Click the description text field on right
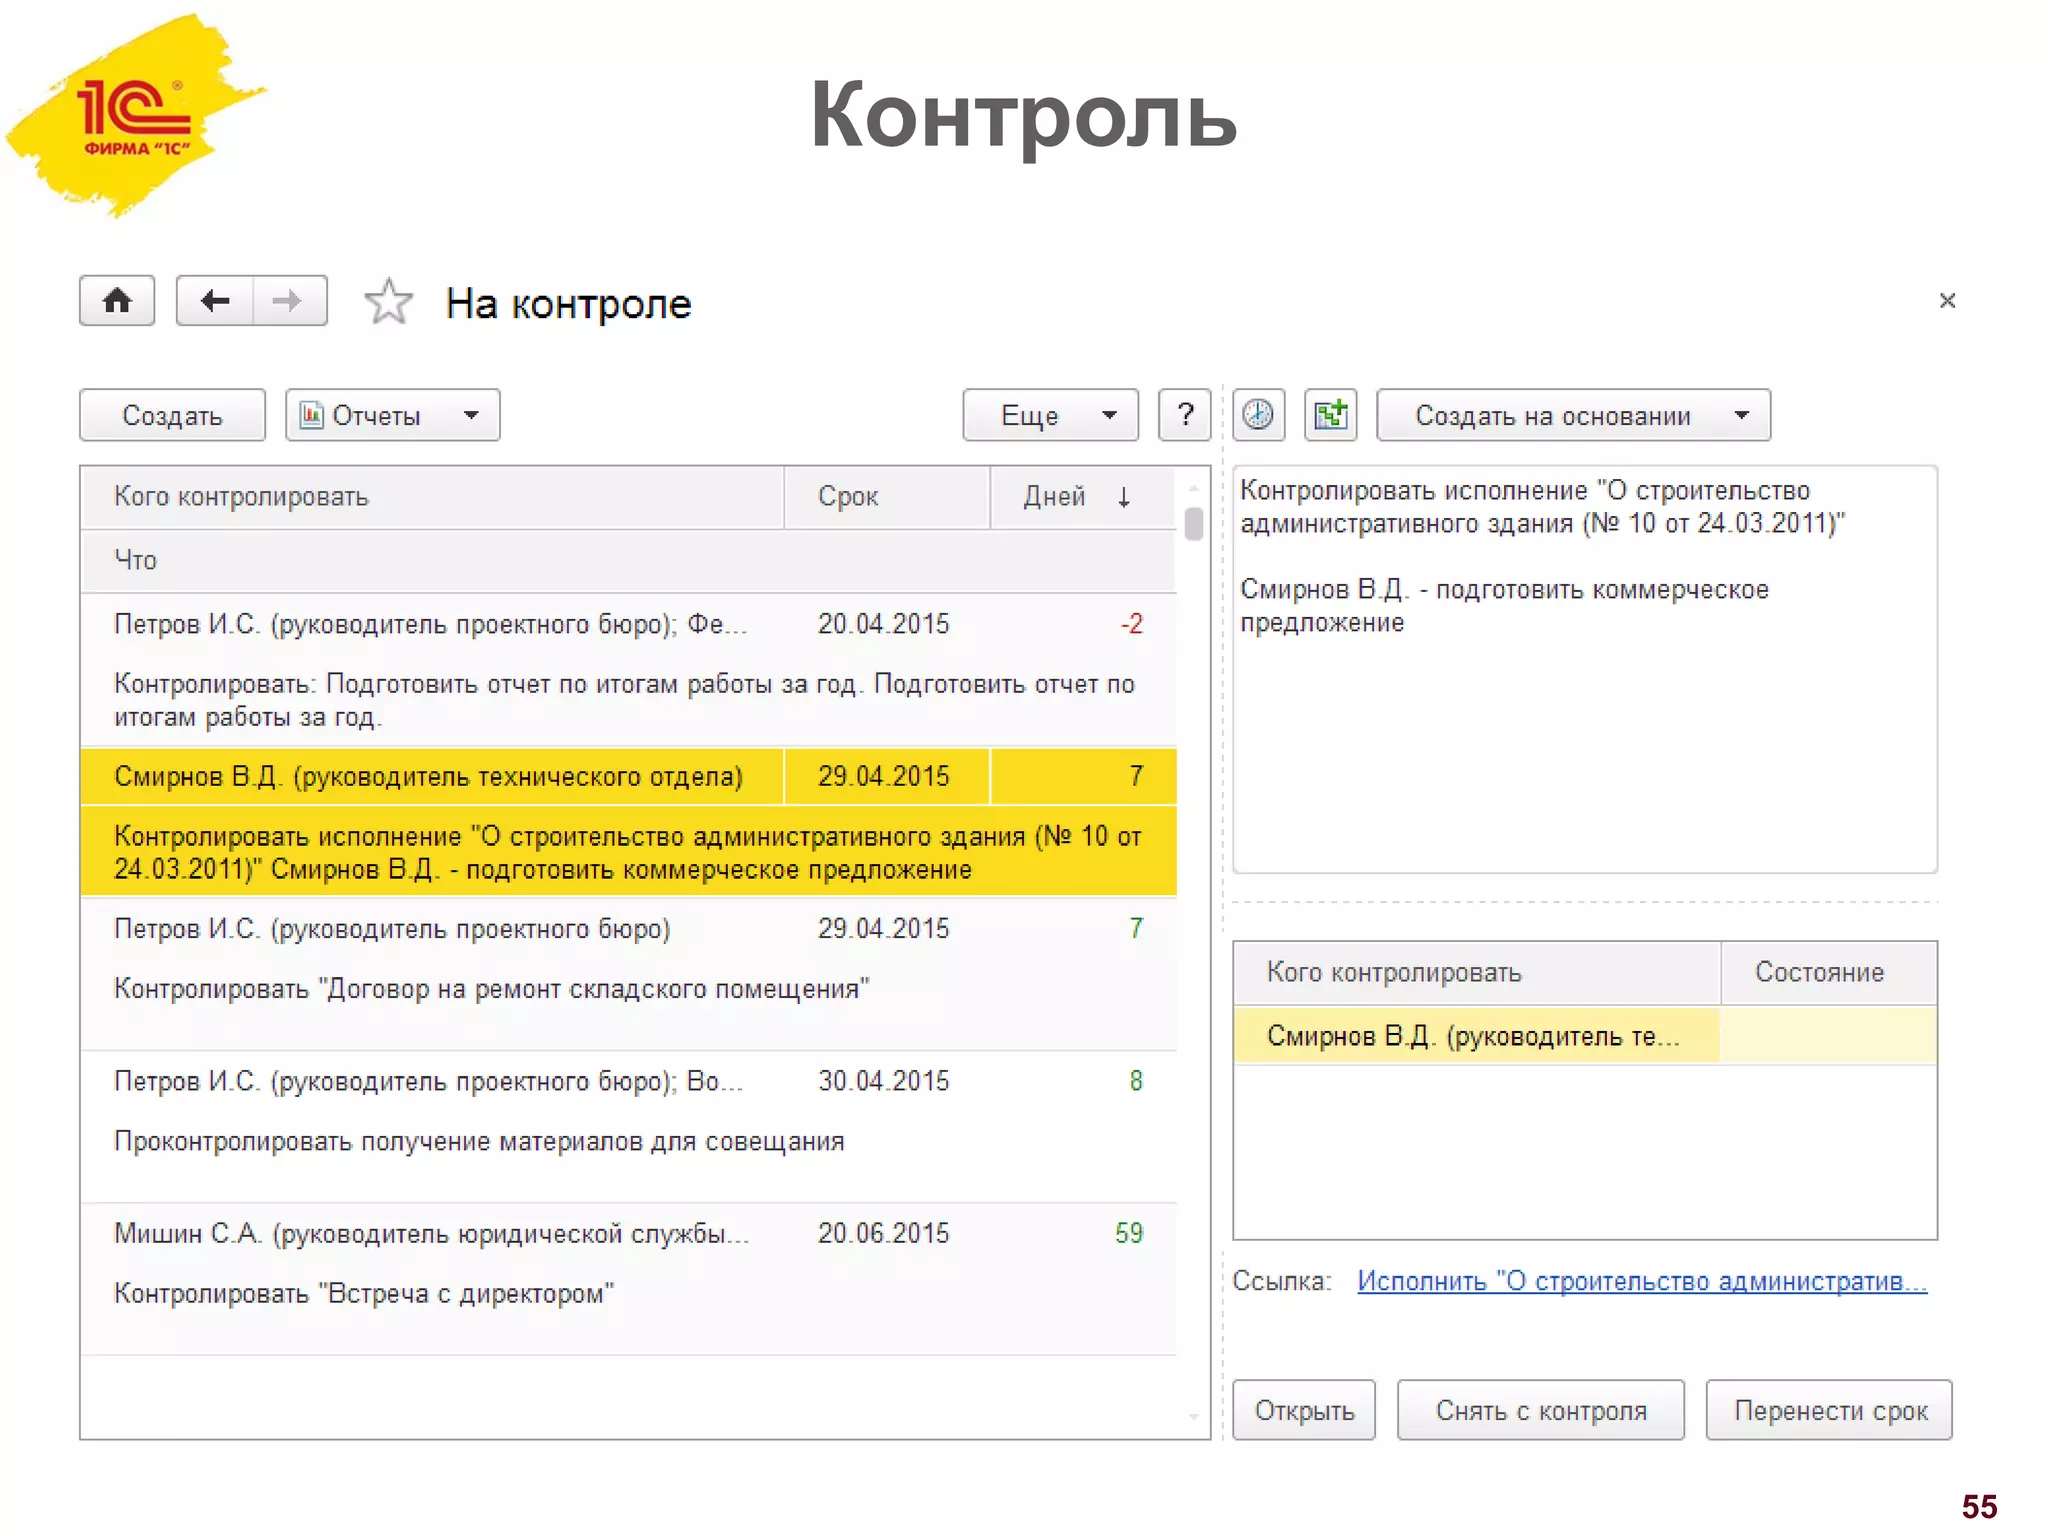 [x=1585, y=669]
